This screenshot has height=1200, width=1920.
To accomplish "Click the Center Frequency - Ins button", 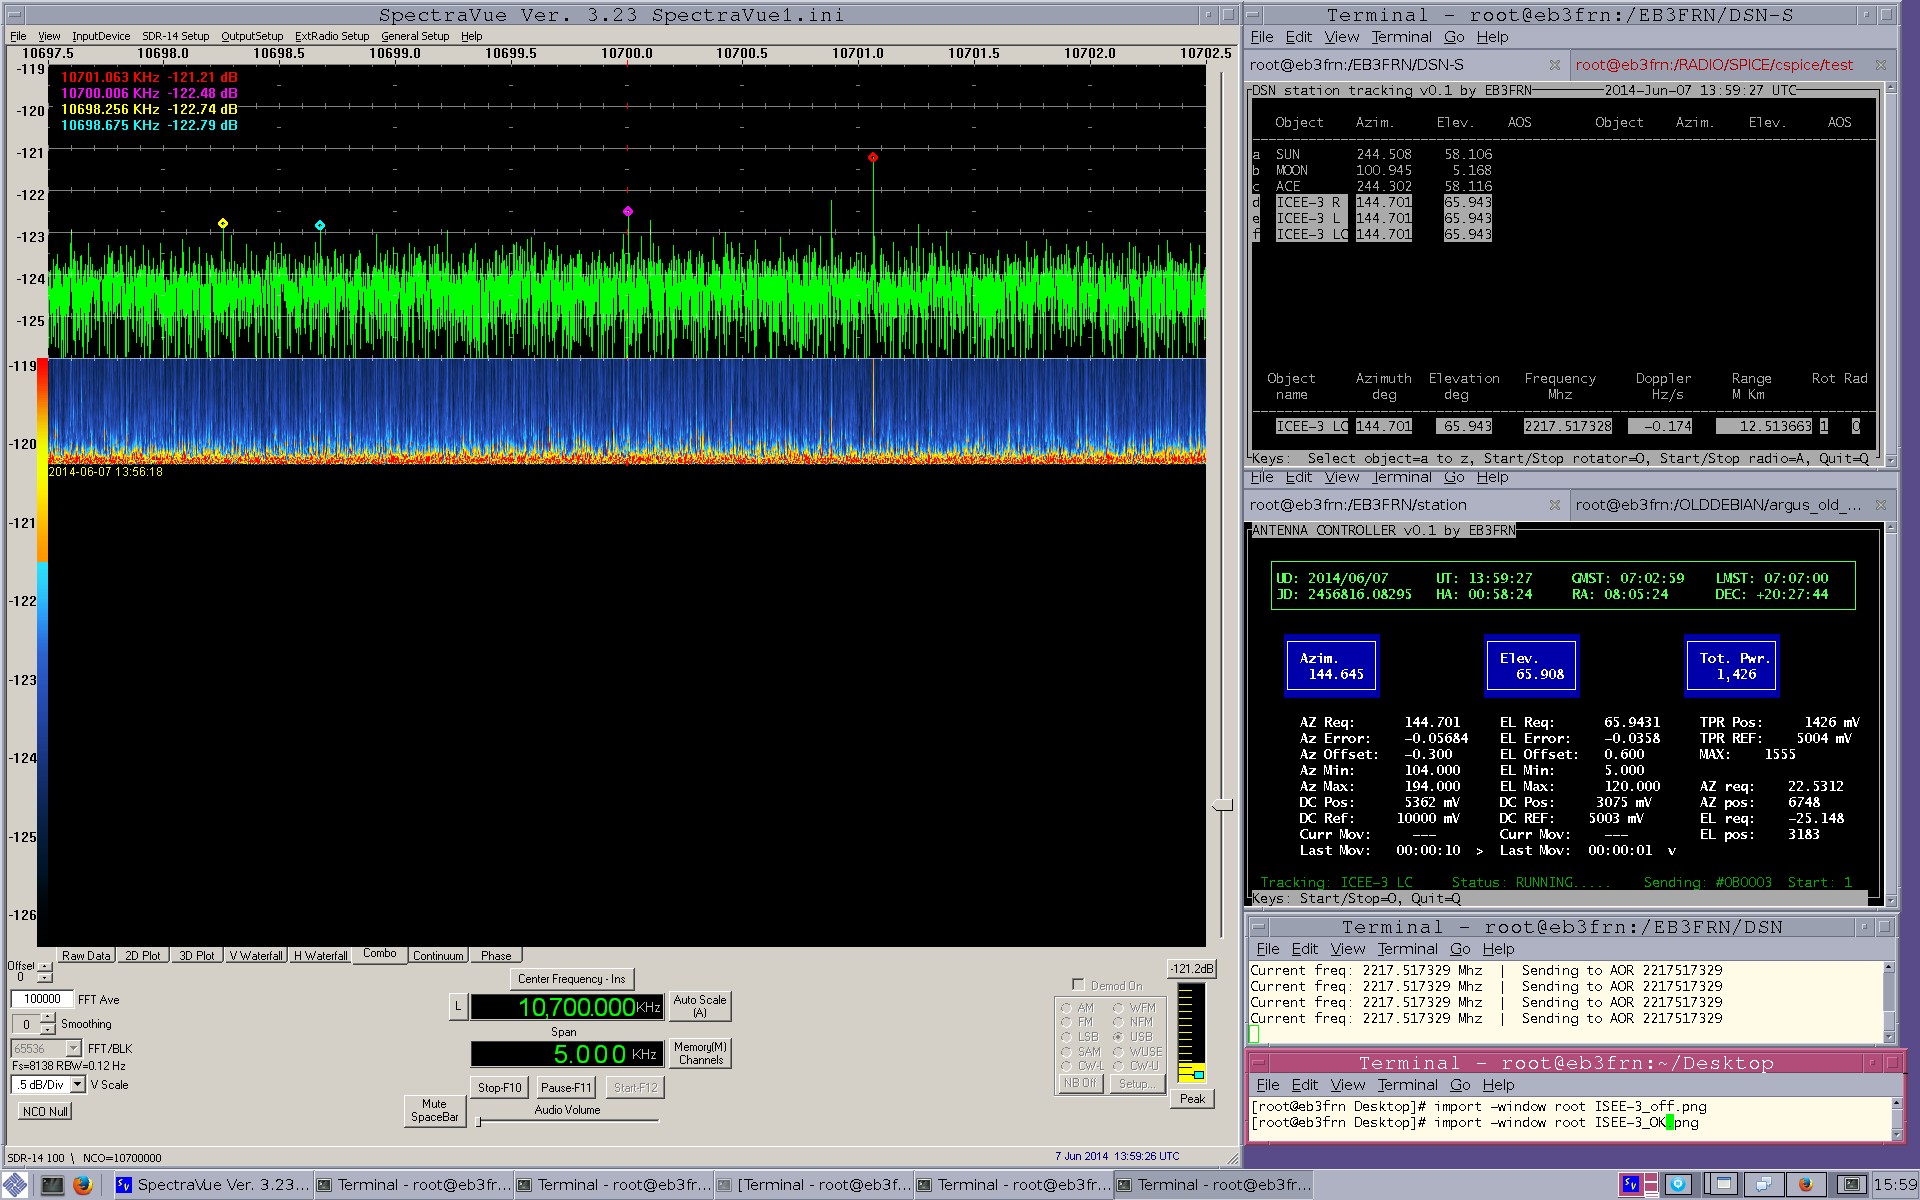I will click(x=571, y=979).
